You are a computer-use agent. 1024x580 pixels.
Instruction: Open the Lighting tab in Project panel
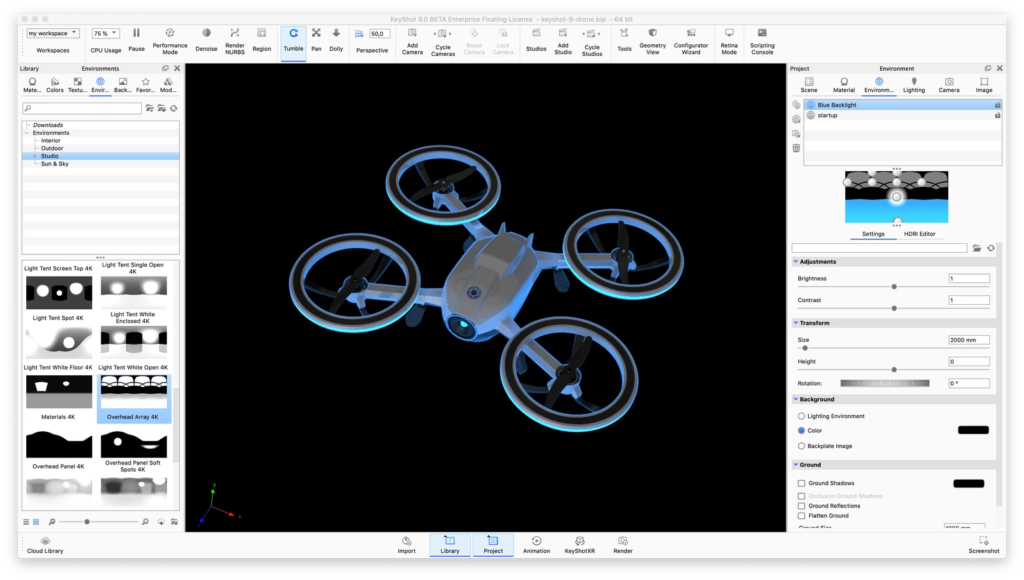click(914, 85)
